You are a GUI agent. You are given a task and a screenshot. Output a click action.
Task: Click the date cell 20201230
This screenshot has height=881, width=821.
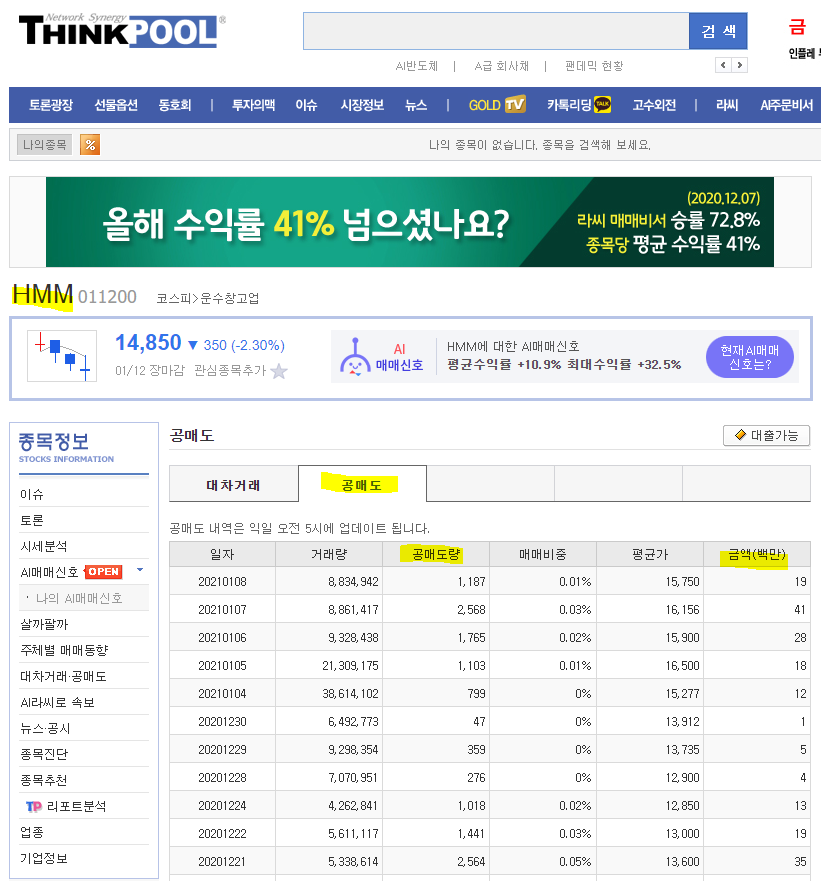pyautogui.click(x=222, y=721)
